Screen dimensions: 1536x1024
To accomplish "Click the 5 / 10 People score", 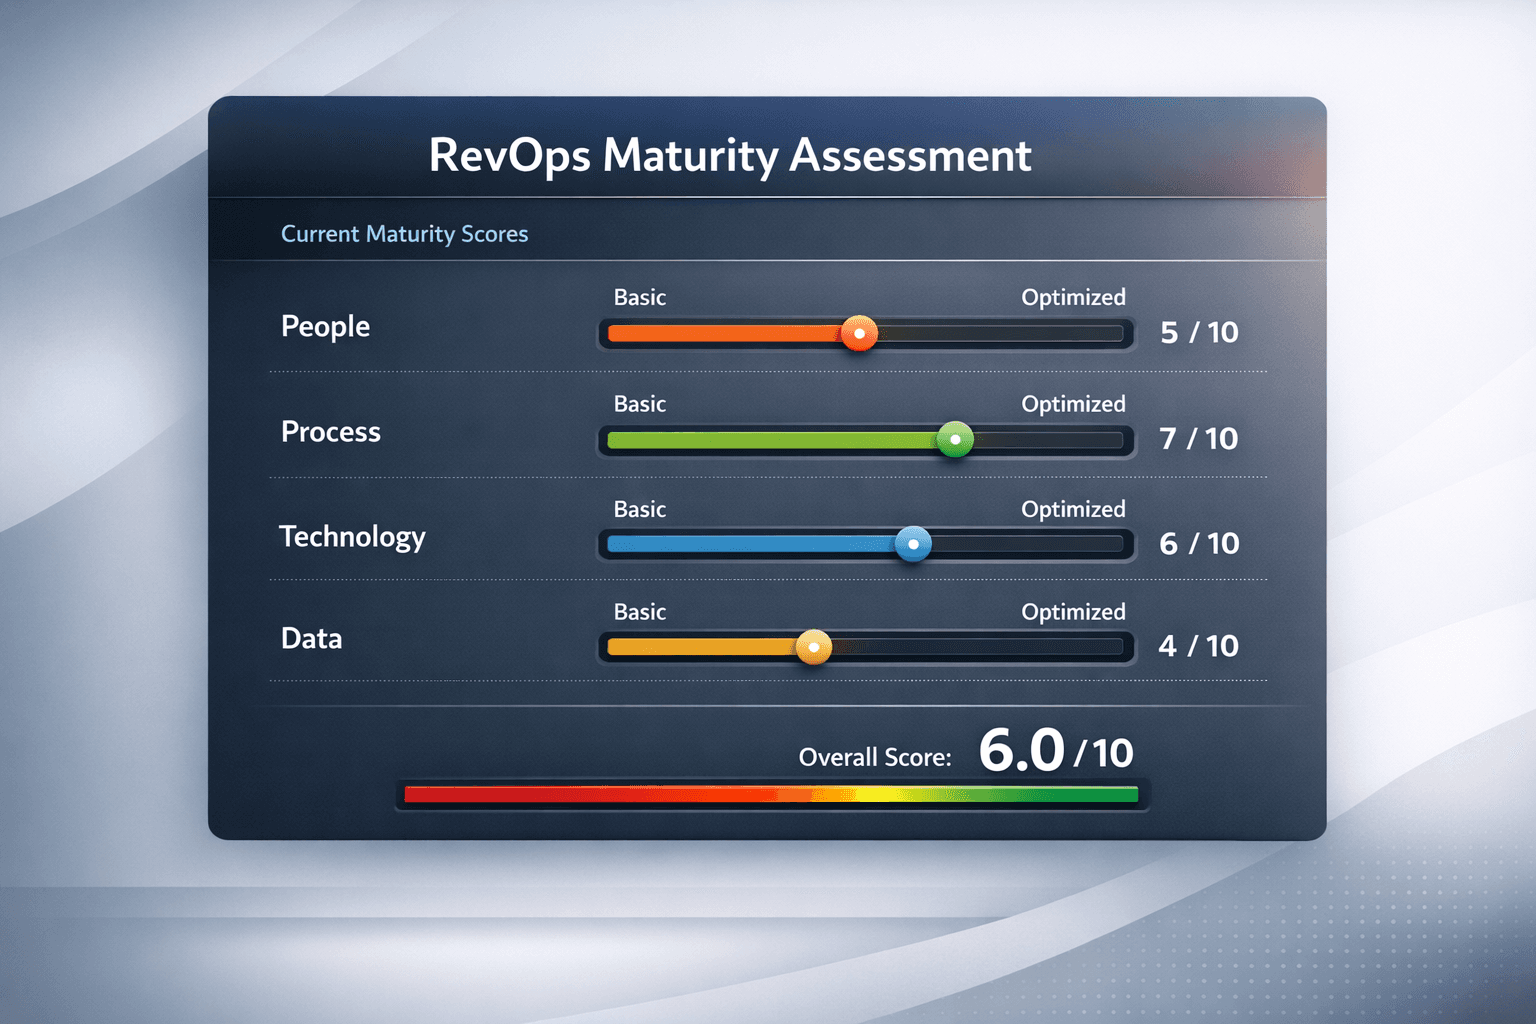I will 1197,332.
